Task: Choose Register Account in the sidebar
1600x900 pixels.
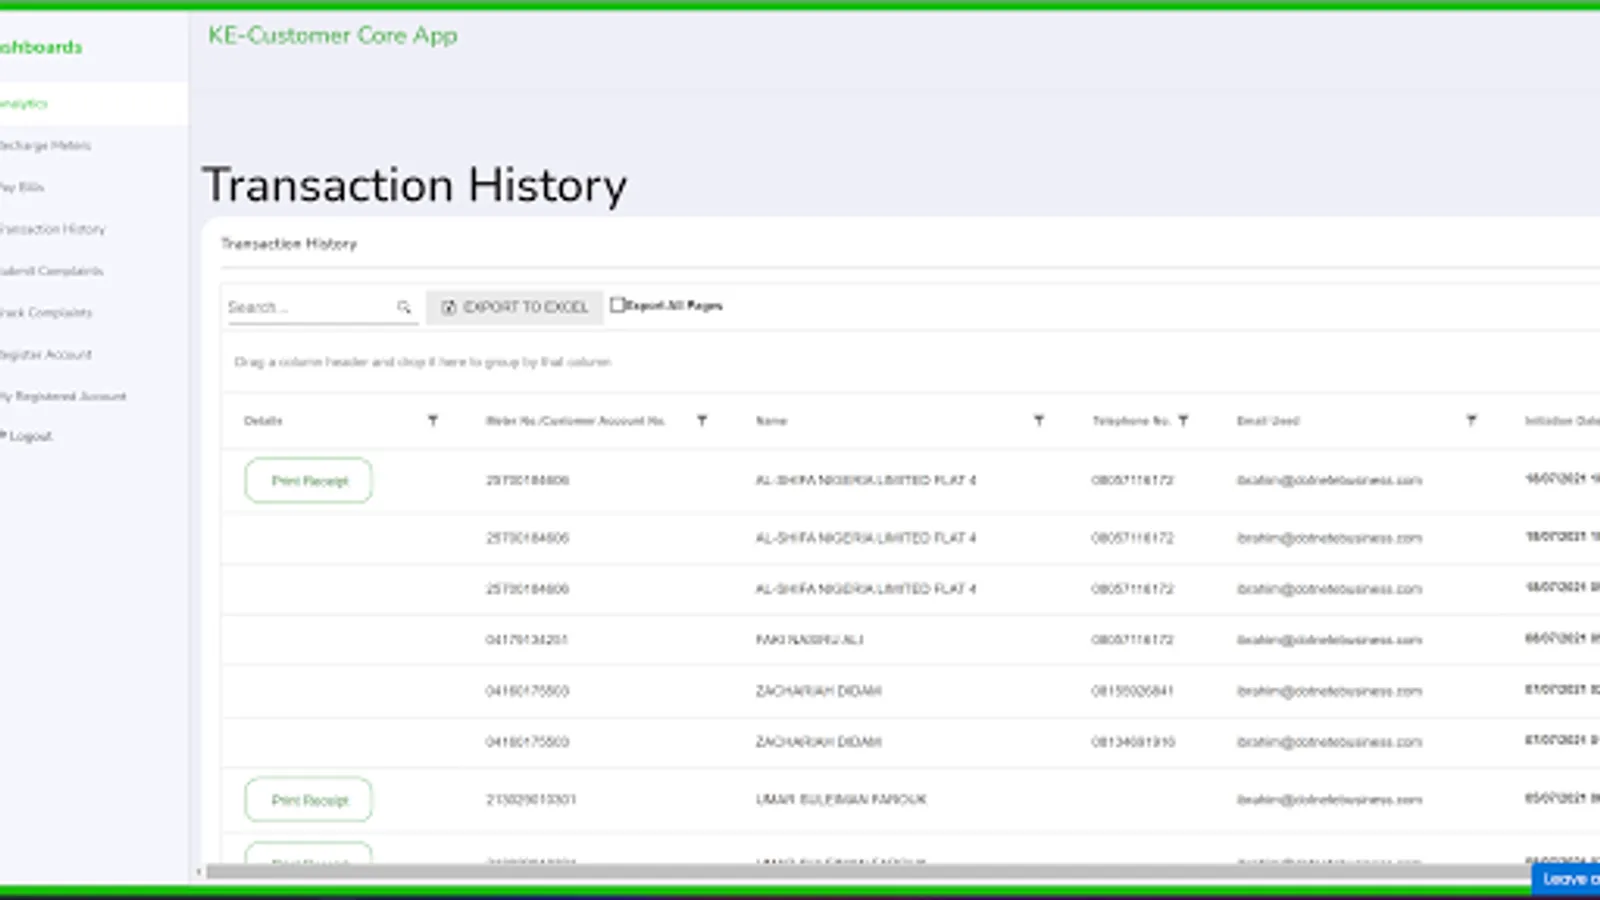Action: tap(46, 355)
